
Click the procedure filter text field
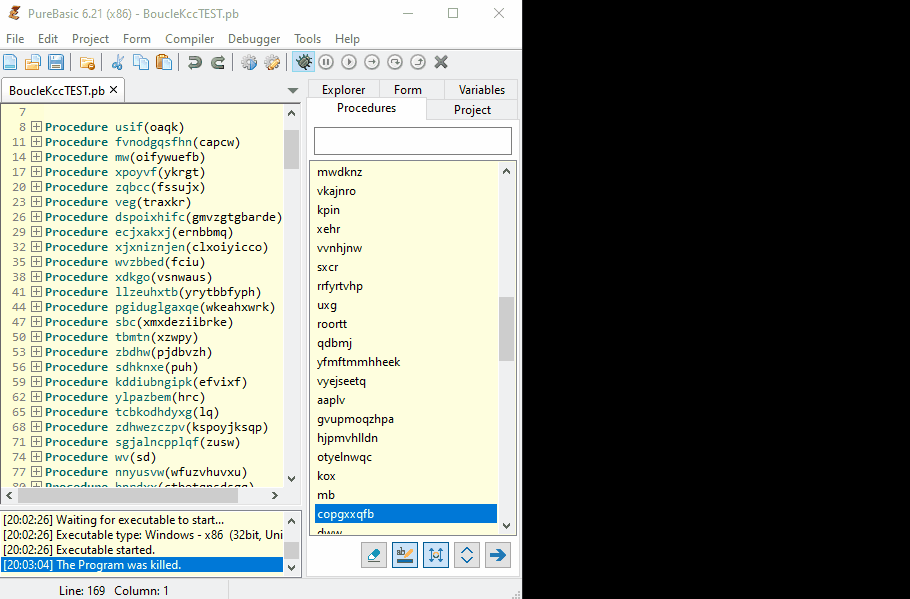(412, 140)
